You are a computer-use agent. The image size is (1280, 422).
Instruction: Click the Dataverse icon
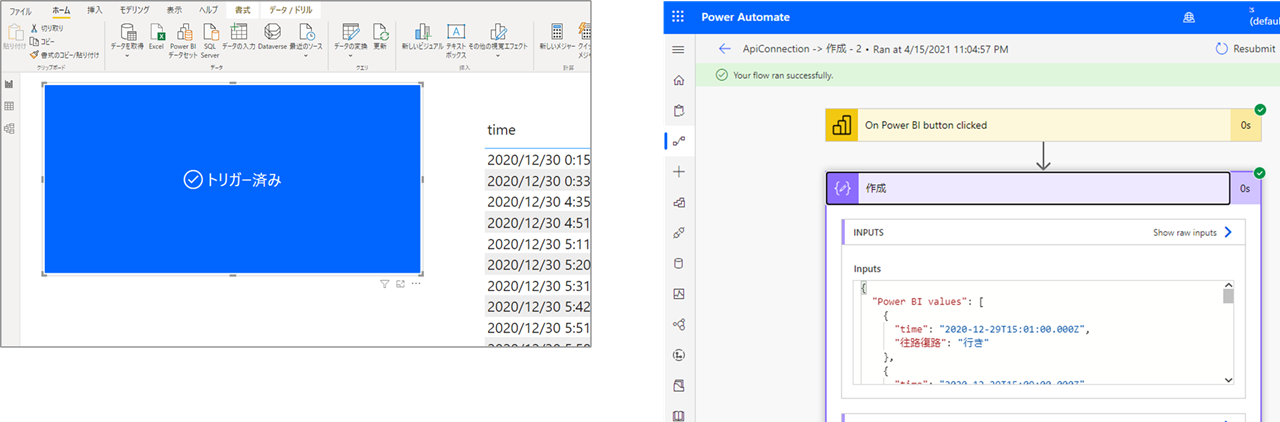pyautogui.click(x=272, y=31)
